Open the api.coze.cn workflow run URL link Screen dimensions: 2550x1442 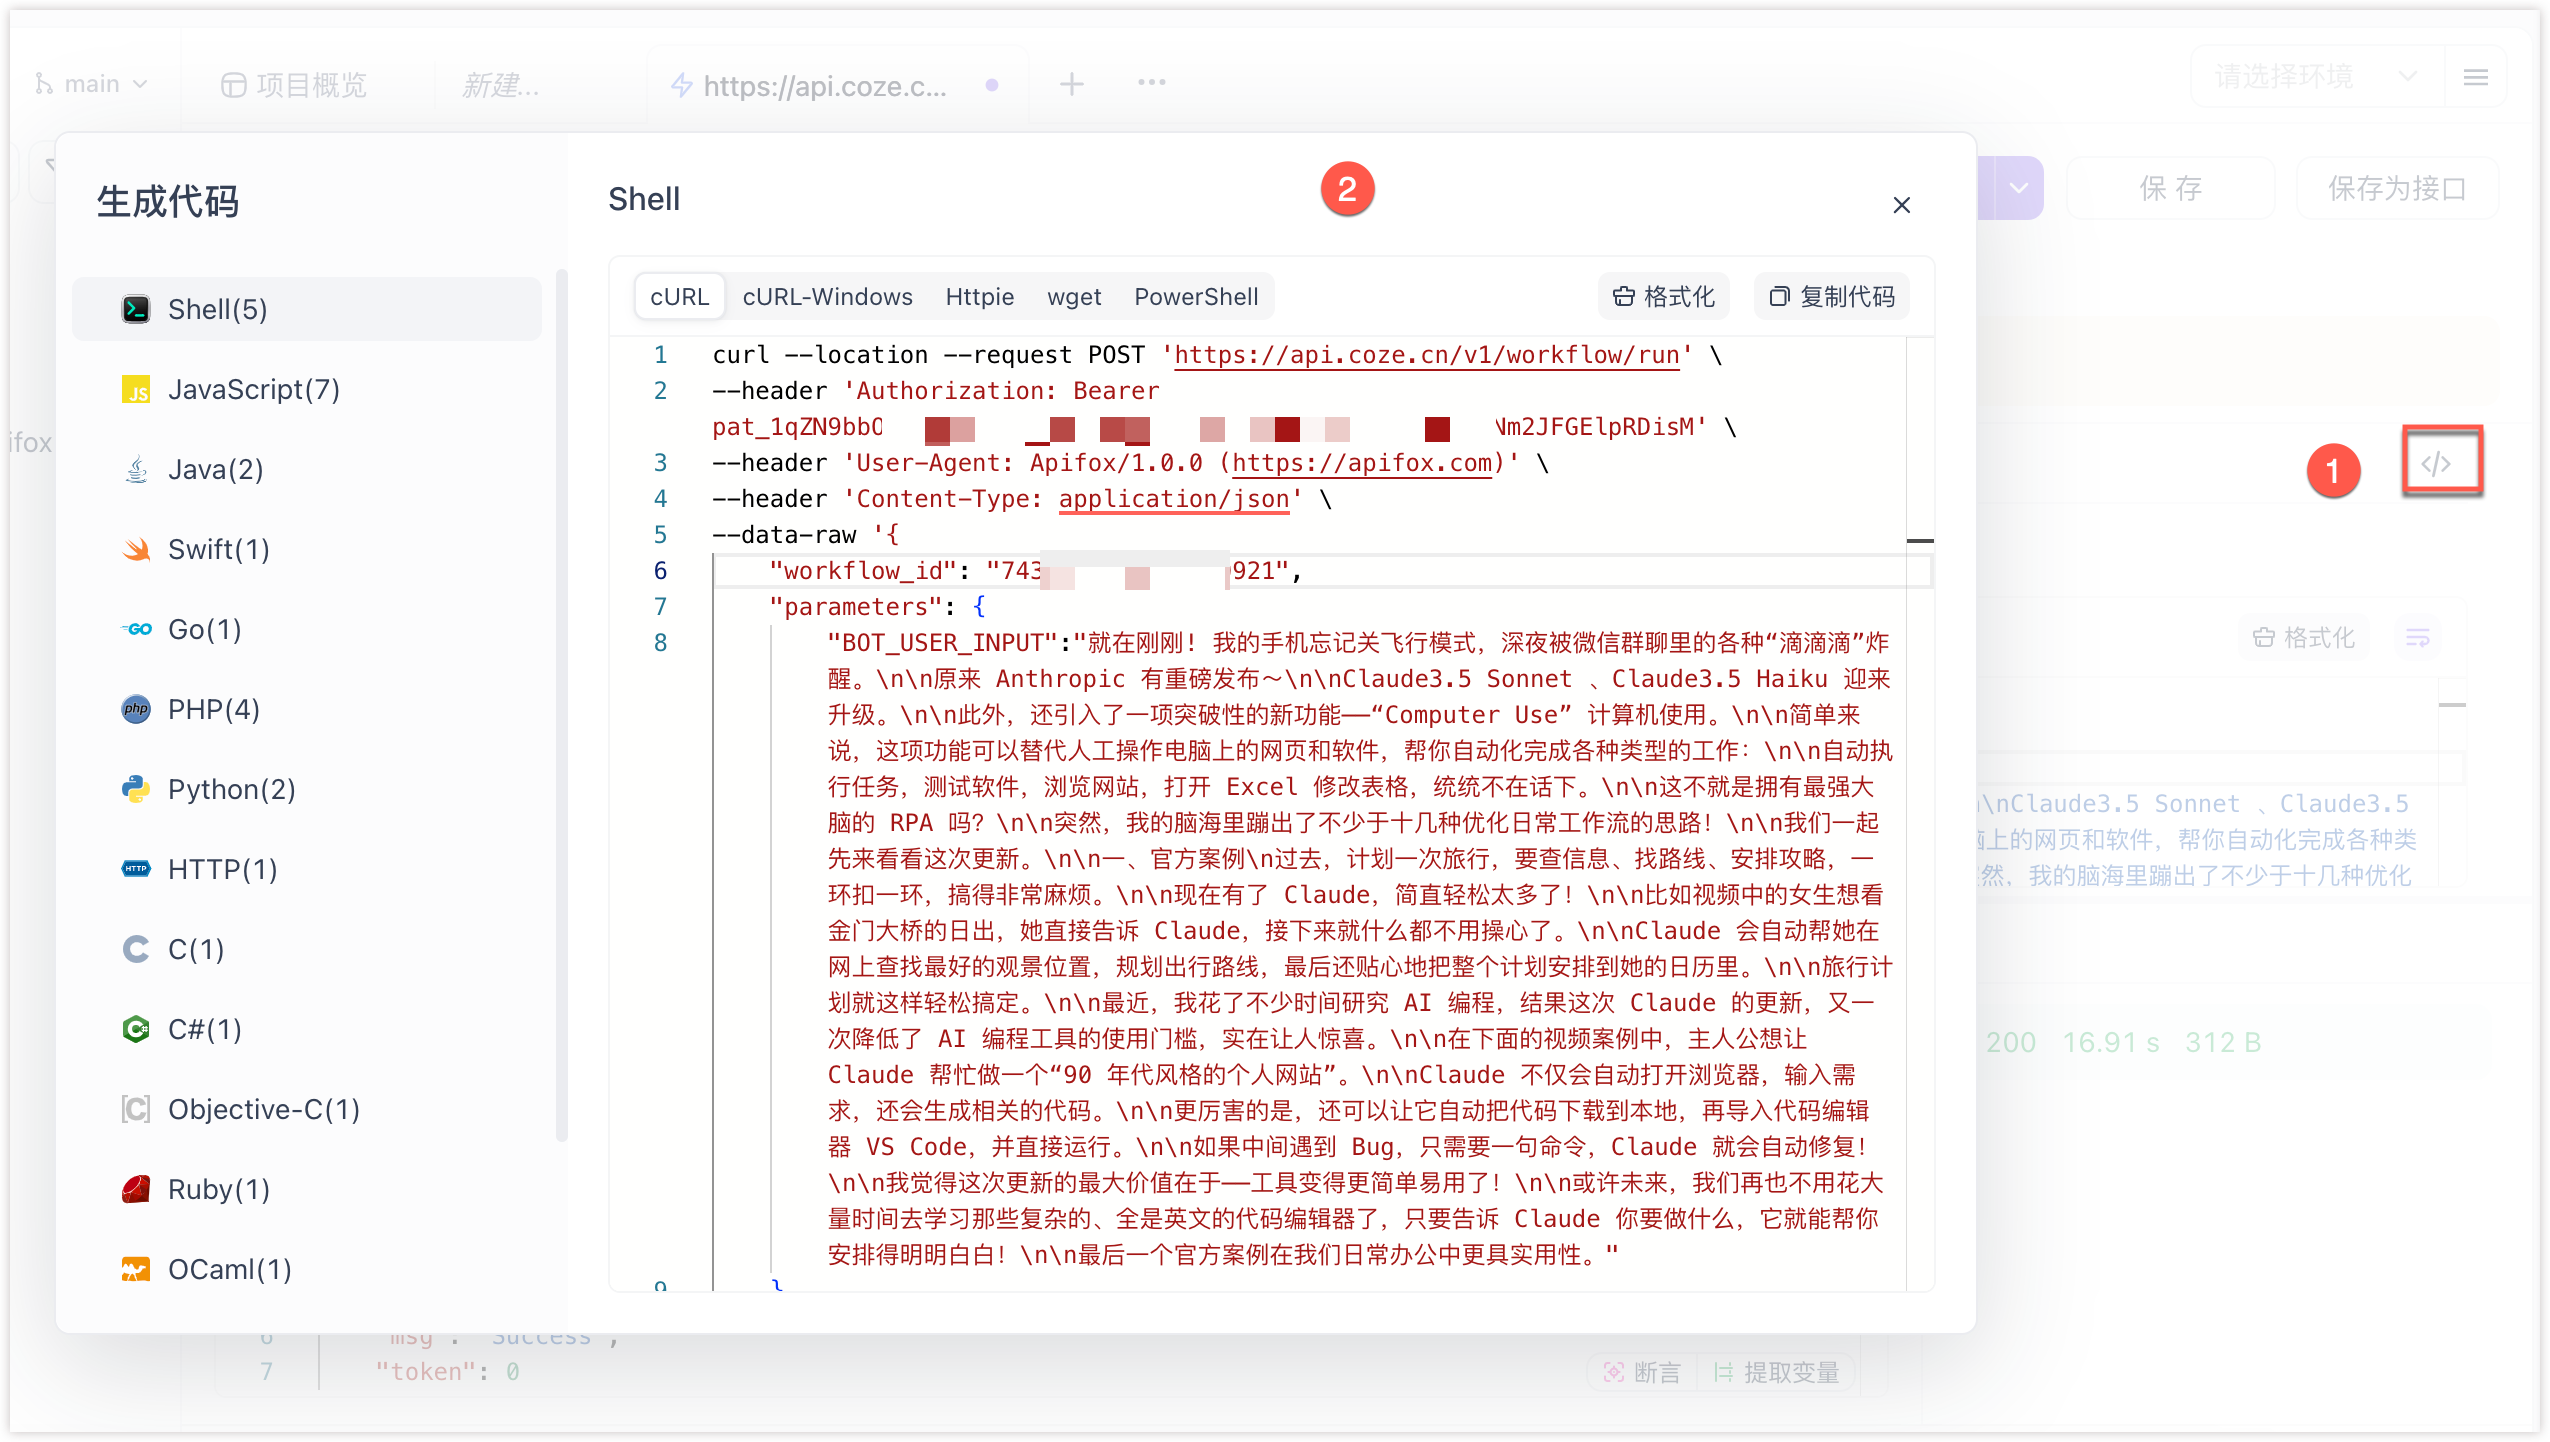pyautogui.click(x=1426, y=355)
